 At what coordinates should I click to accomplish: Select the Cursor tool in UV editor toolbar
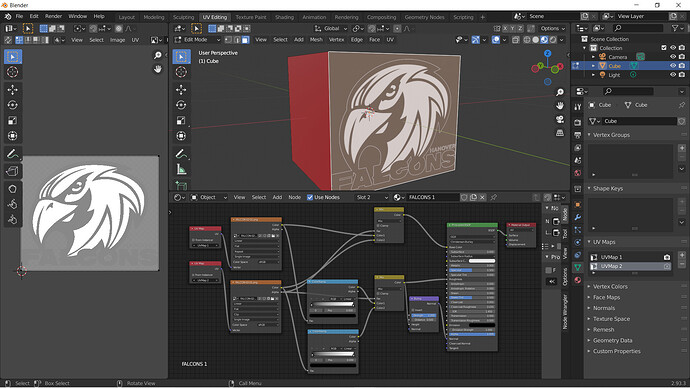12,72
